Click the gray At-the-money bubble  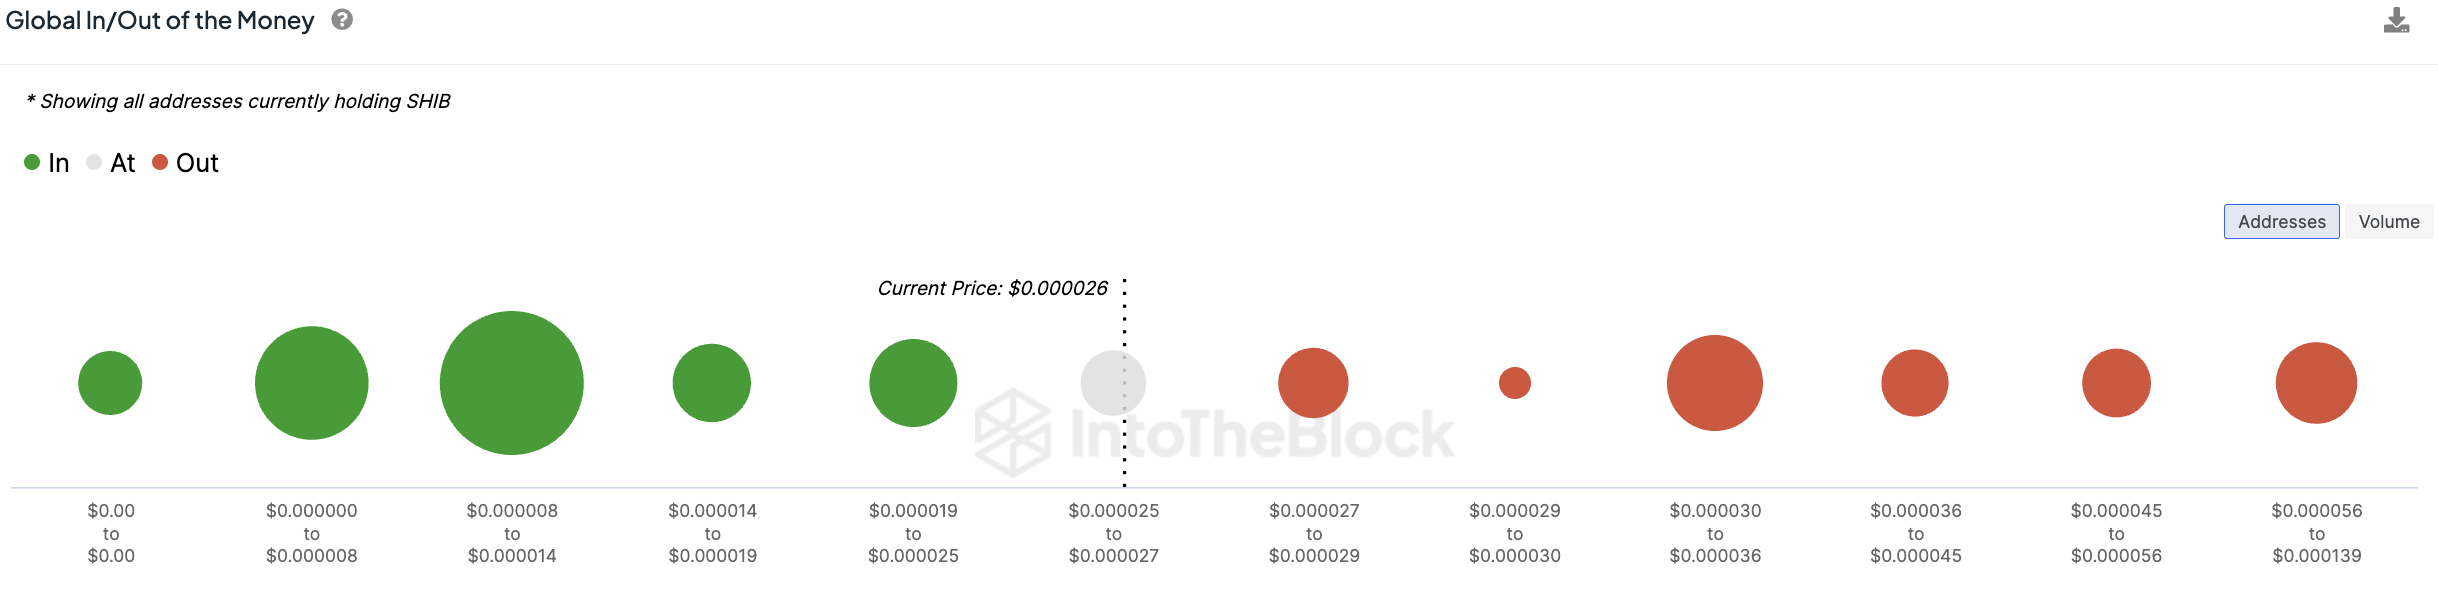(1112, 383)
